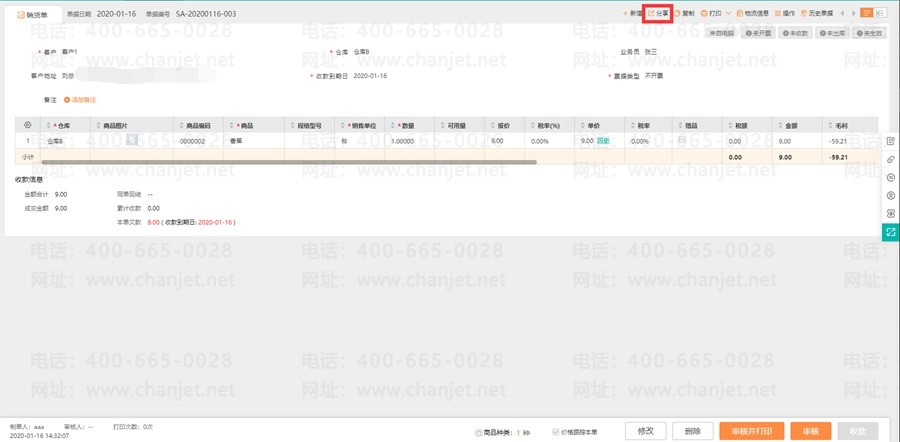Image resolution: width=900 pixels, height=442 pixels.
Task: Open the 操作 (Operations) menu
Action: 785,13
